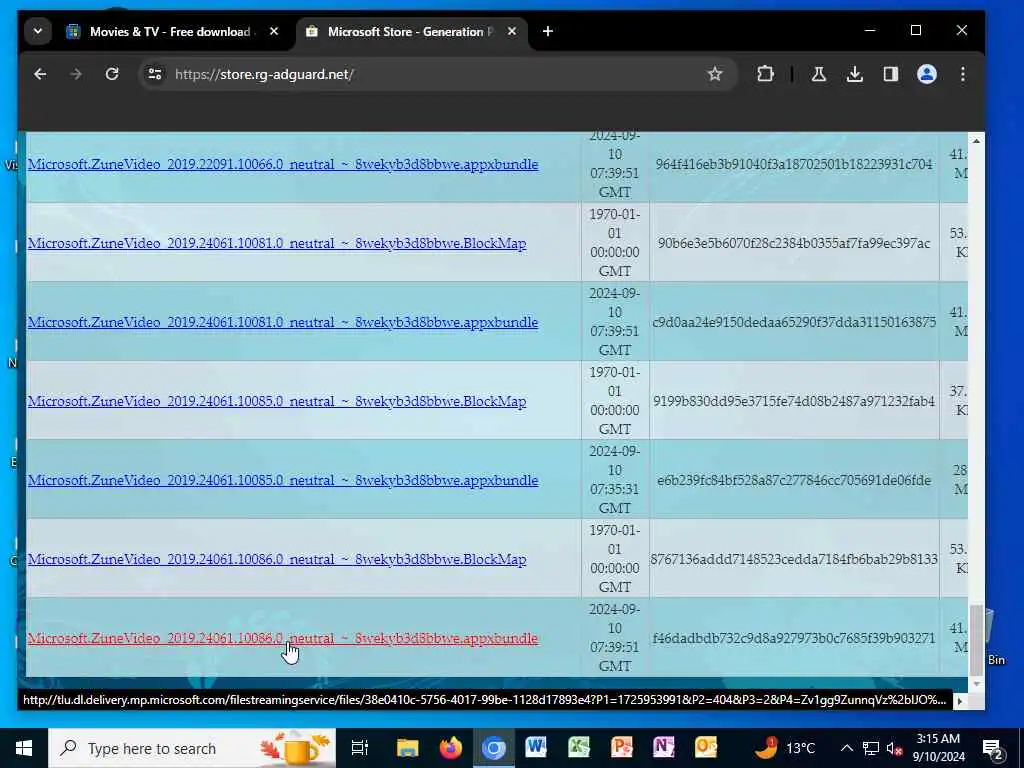Open the muted volume tray icon

[895, 748]
